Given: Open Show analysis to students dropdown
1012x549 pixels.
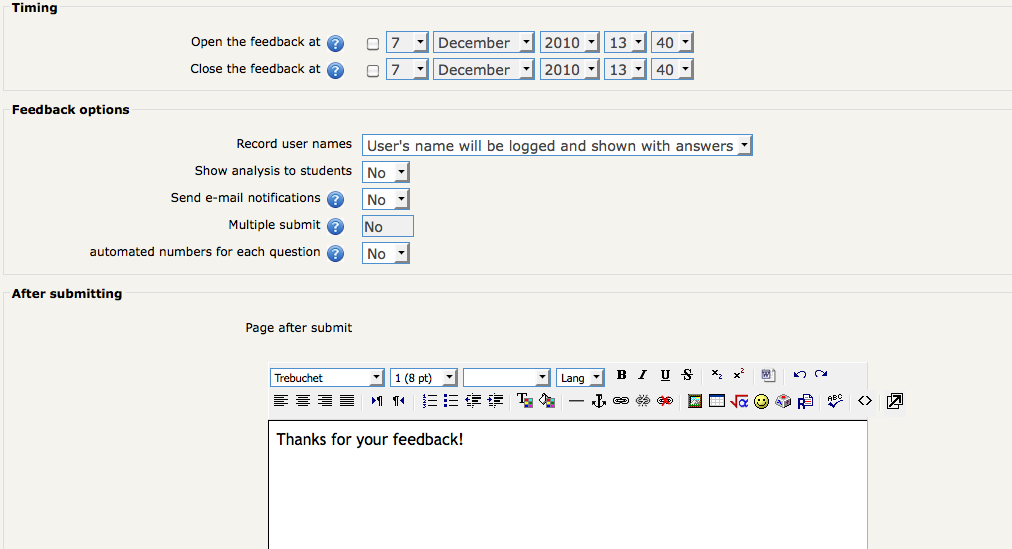Looking at the screenshot, I should tap(385, 173).
